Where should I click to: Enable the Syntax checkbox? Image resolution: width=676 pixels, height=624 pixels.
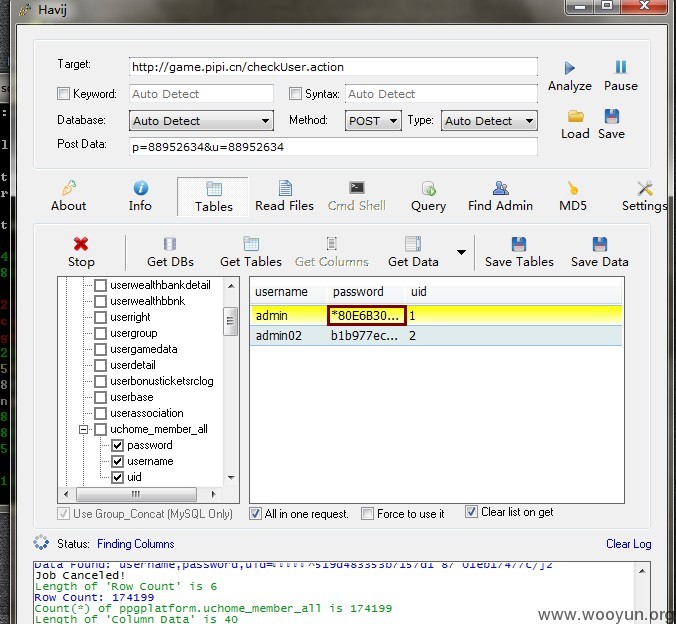(295, 94)
